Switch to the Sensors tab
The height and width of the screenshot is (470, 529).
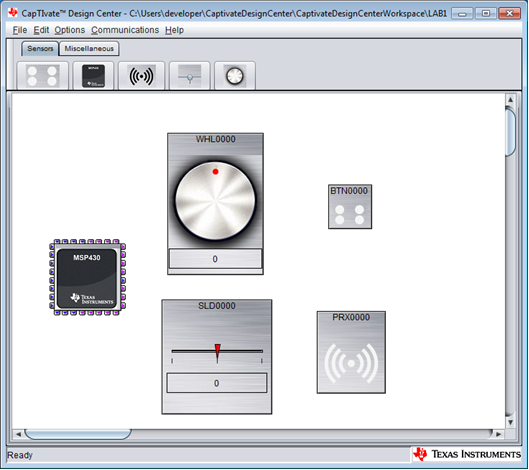pyautogui.click(x=40, y=49)
